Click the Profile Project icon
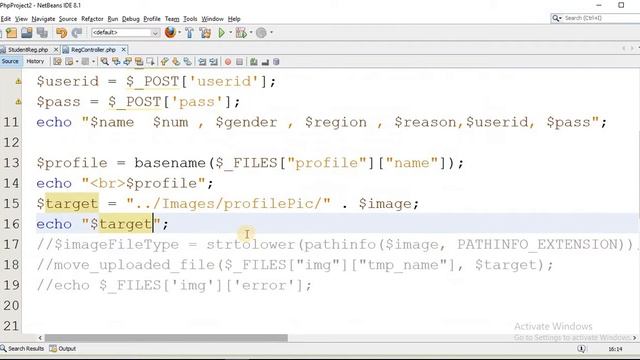The image size is (640, 360). tap(261, 33)
